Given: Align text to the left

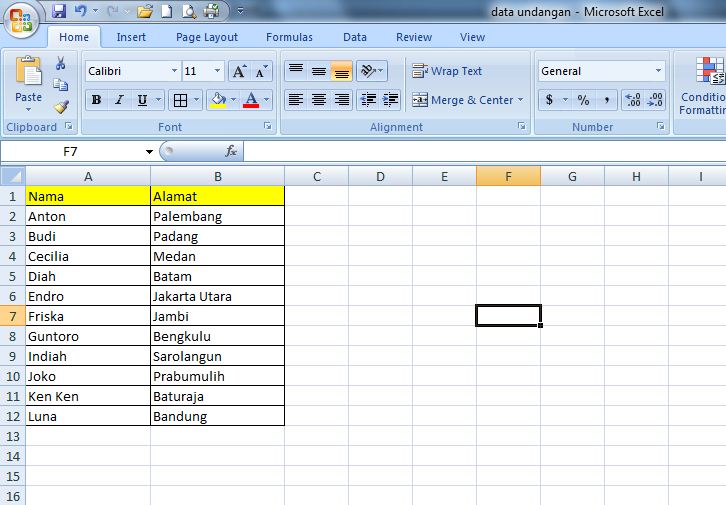Looking at the screenshot, I should pyautogui.click(x=296, y=100).
